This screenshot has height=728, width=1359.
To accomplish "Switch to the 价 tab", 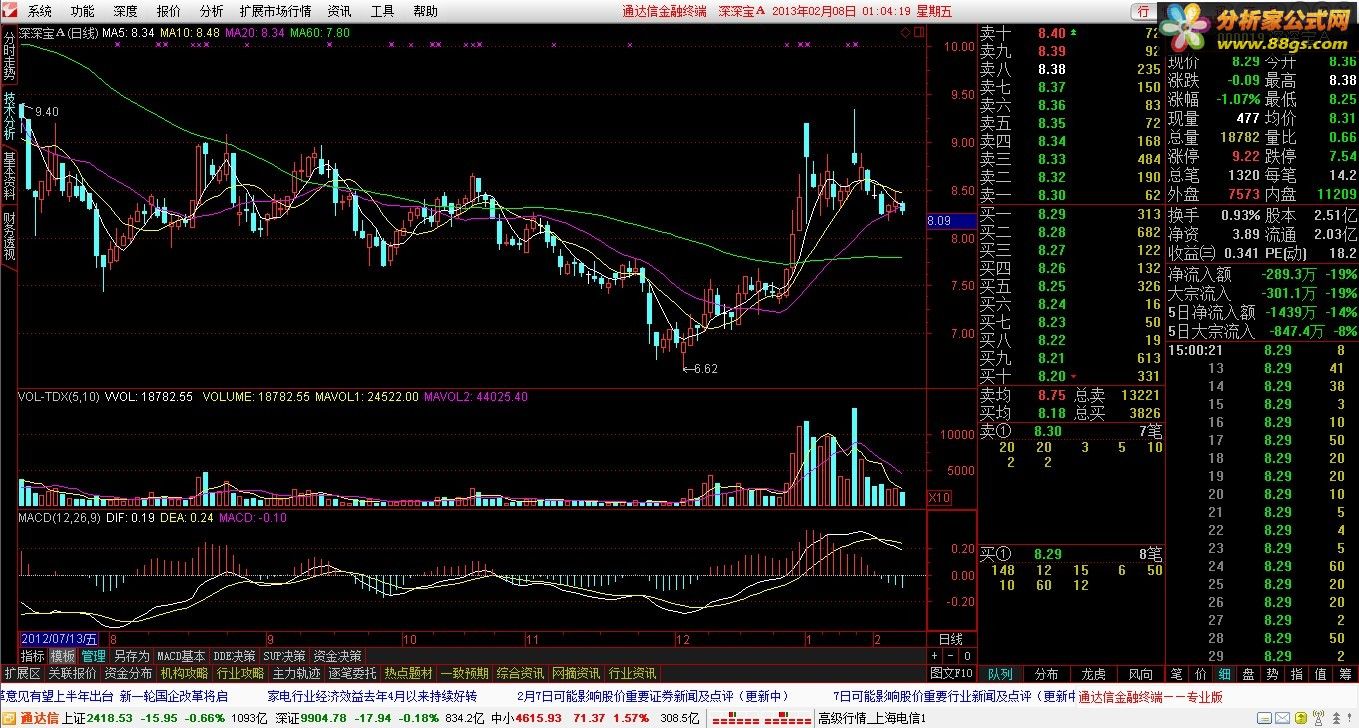I will [1200, 674].
